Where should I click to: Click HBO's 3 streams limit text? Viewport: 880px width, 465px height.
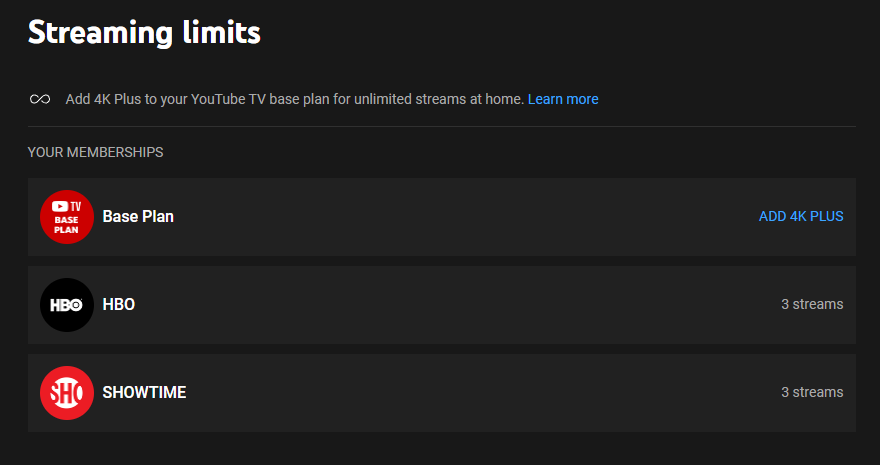tap(811, 304)
